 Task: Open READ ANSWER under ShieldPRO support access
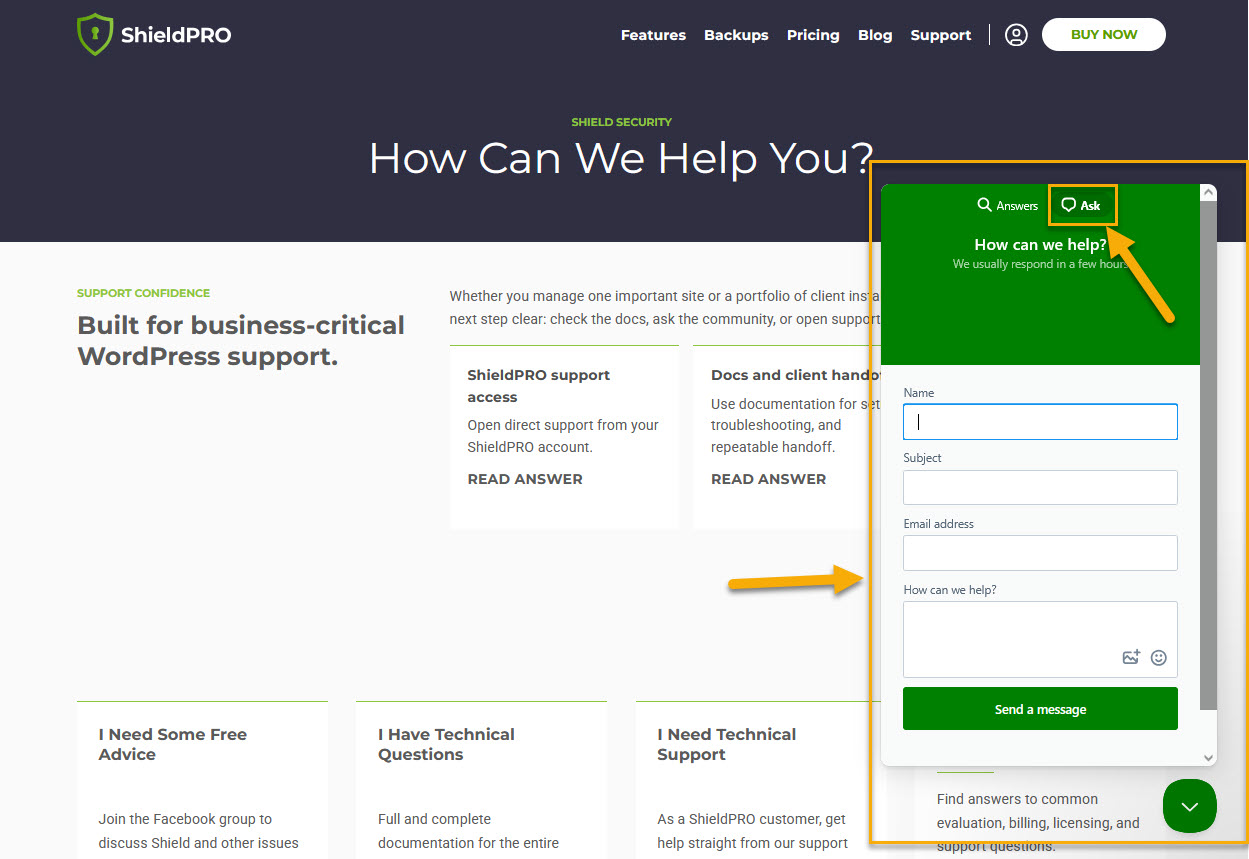(525, 479)
